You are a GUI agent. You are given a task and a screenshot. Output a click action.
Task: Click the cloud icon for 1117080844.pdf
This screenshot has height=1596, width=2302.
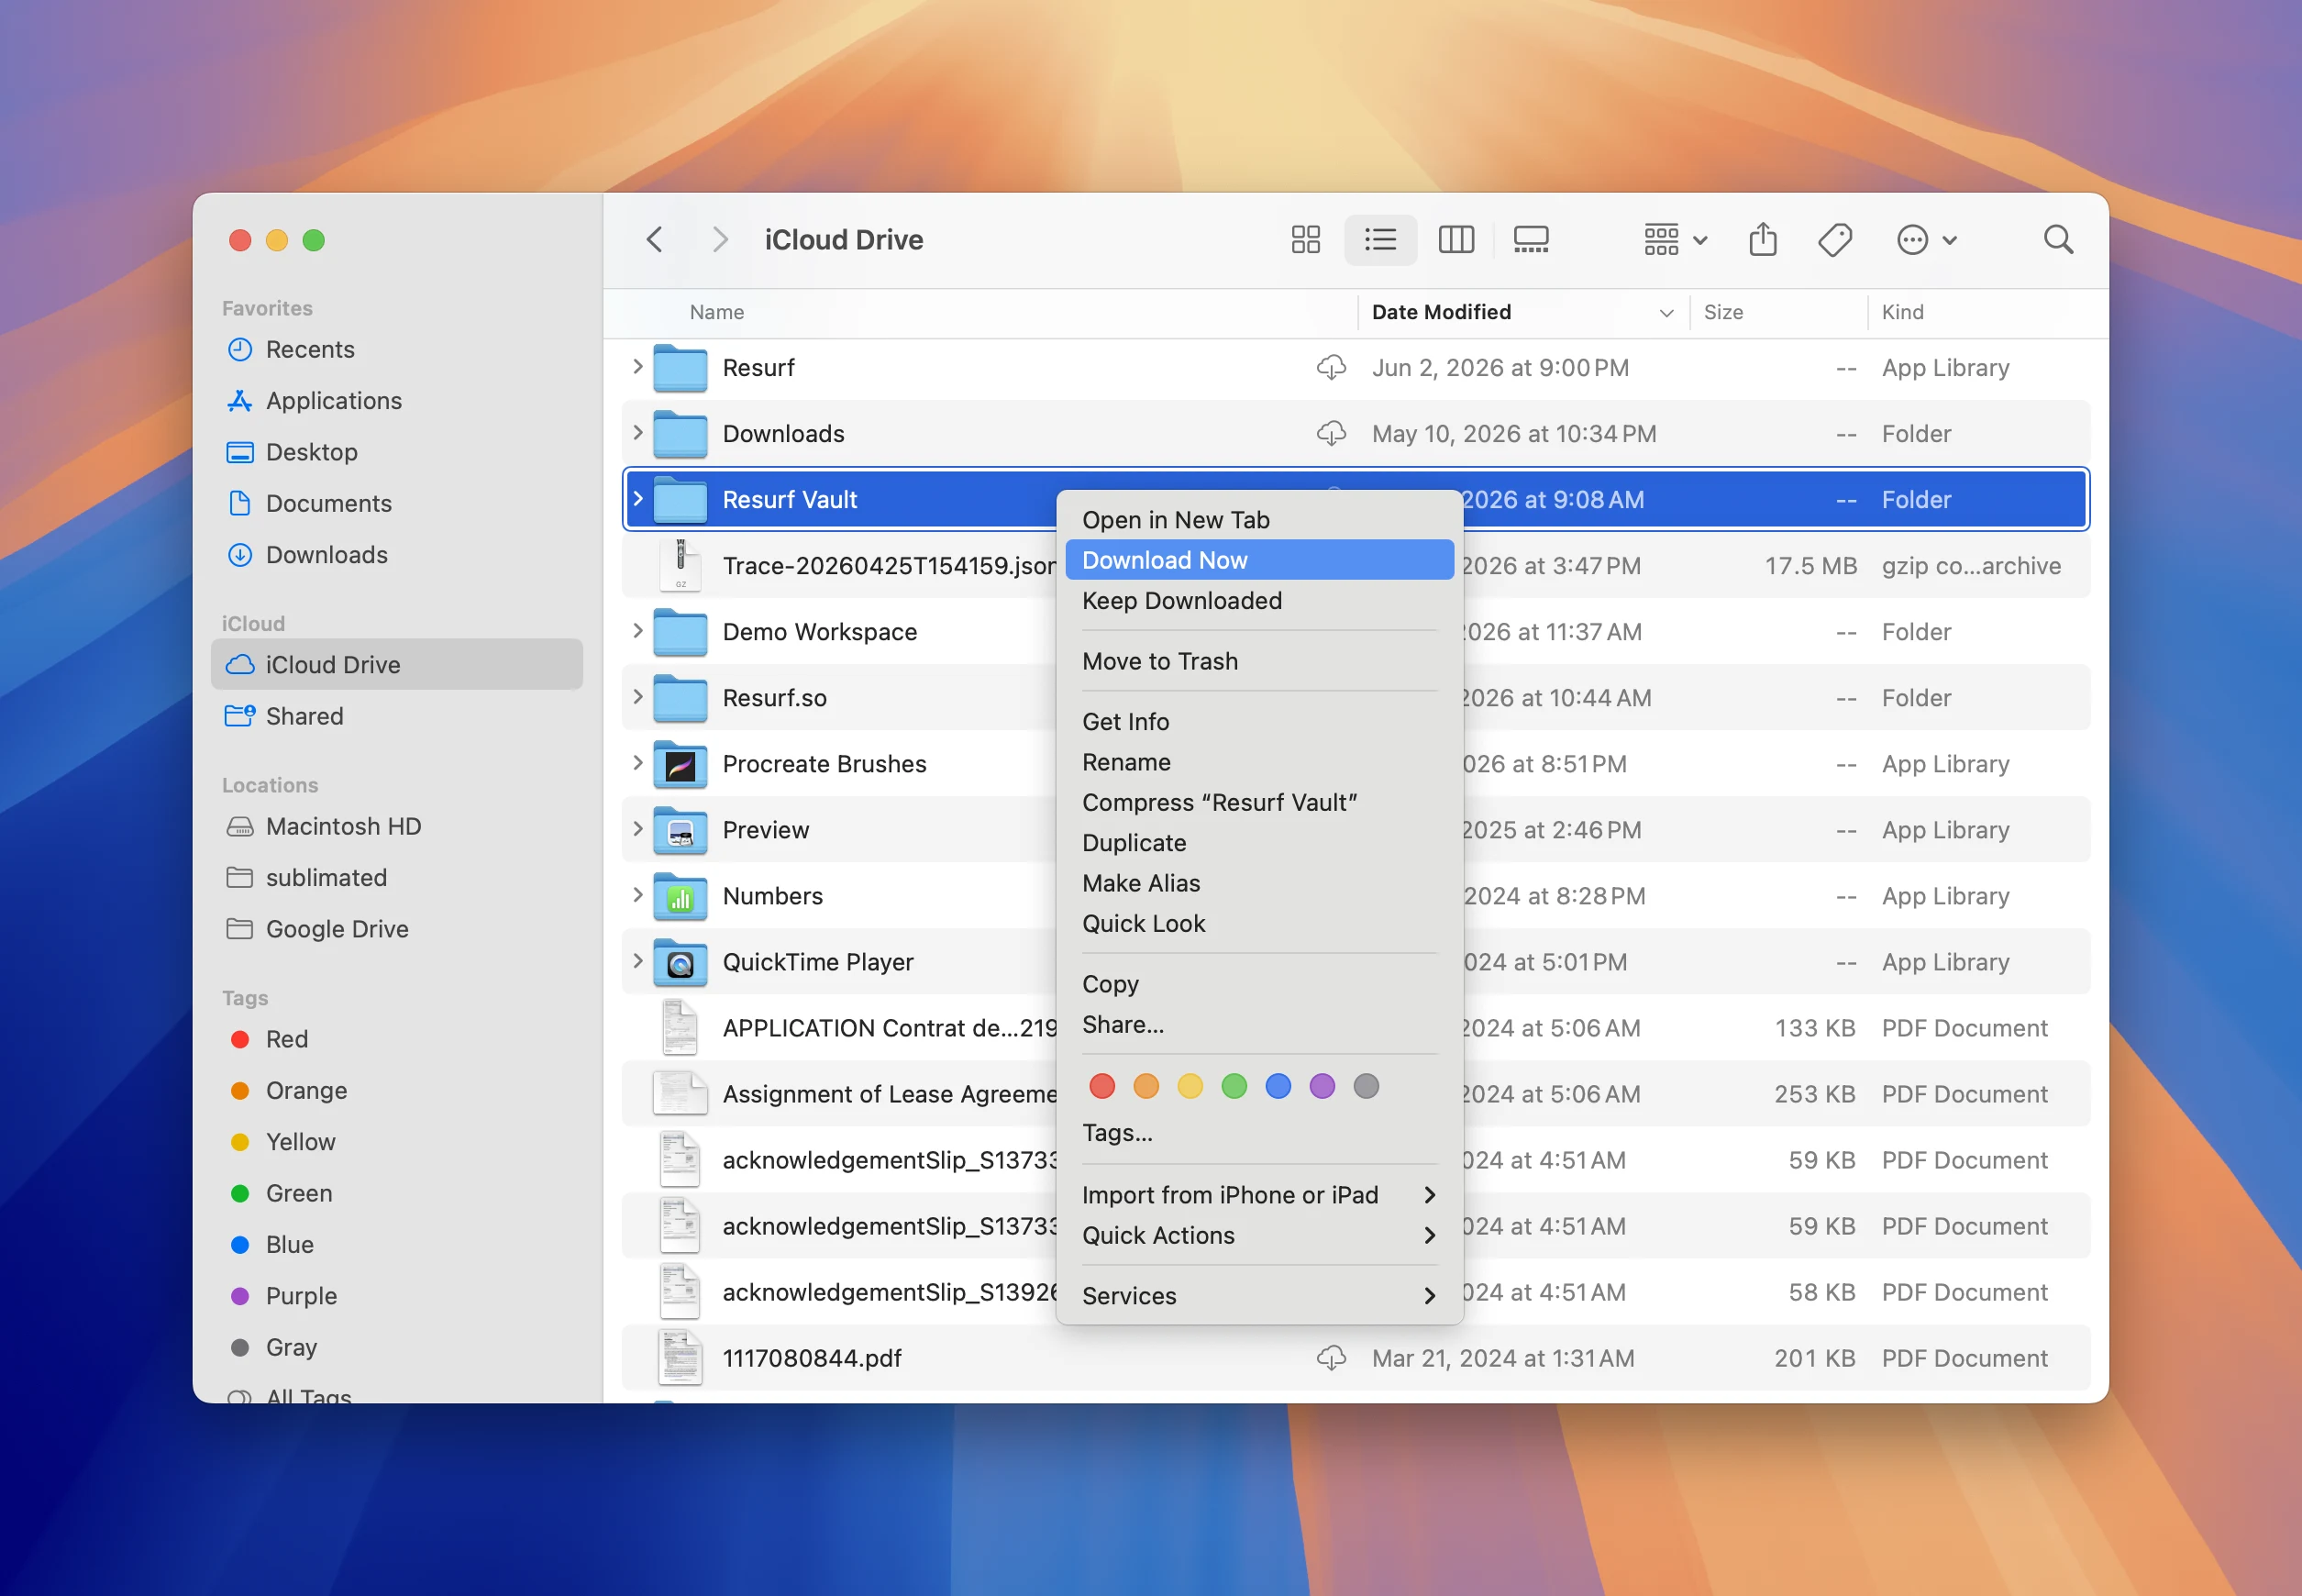coord(1331,1358)
